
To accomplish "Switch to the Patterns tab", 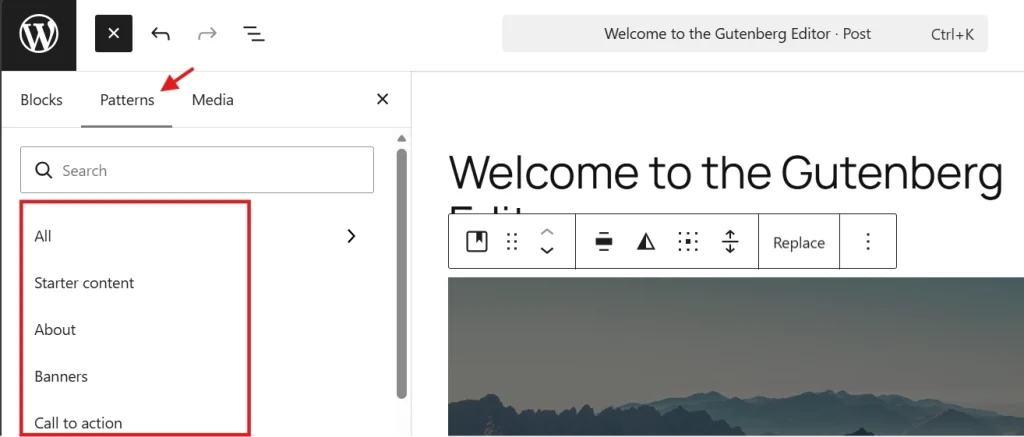I will click(x=127, y=100).
